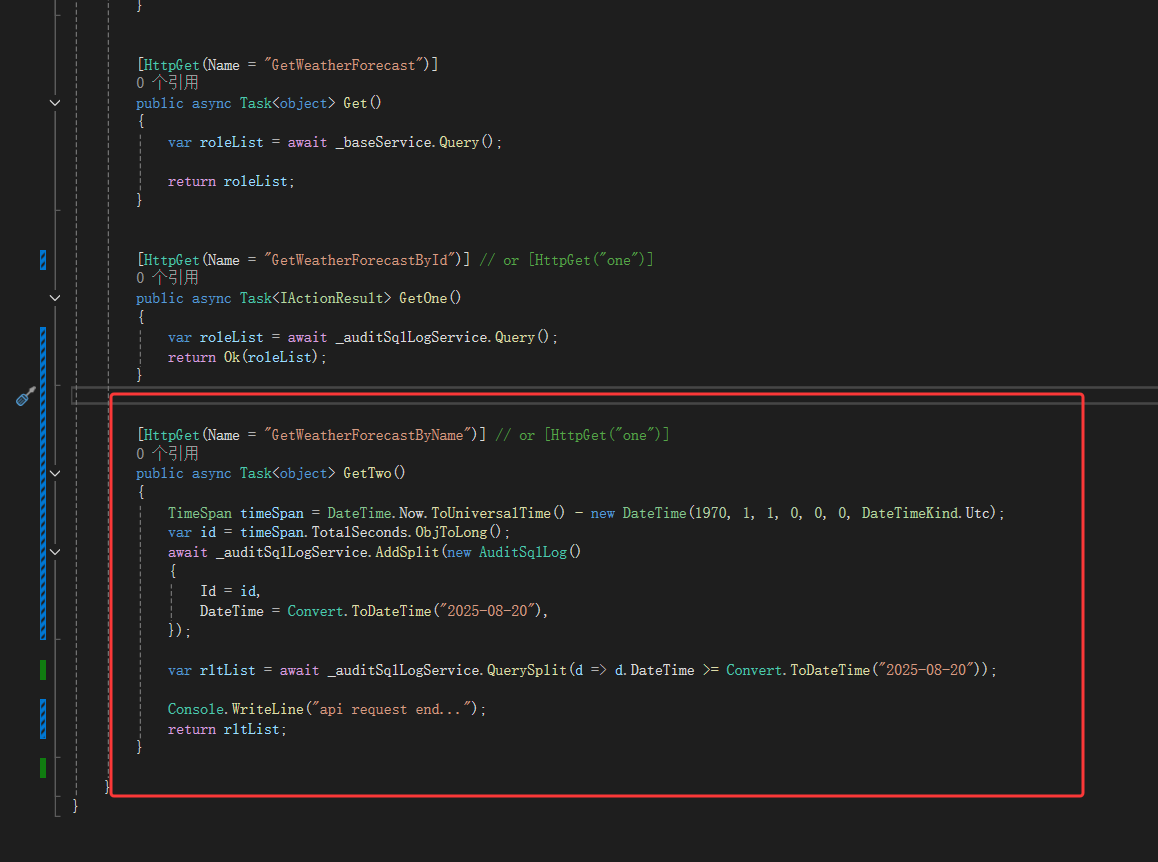Click the comment after GetWeatherForecastByName attribute
Screen dimensions: 1158x862
(583, 435)
